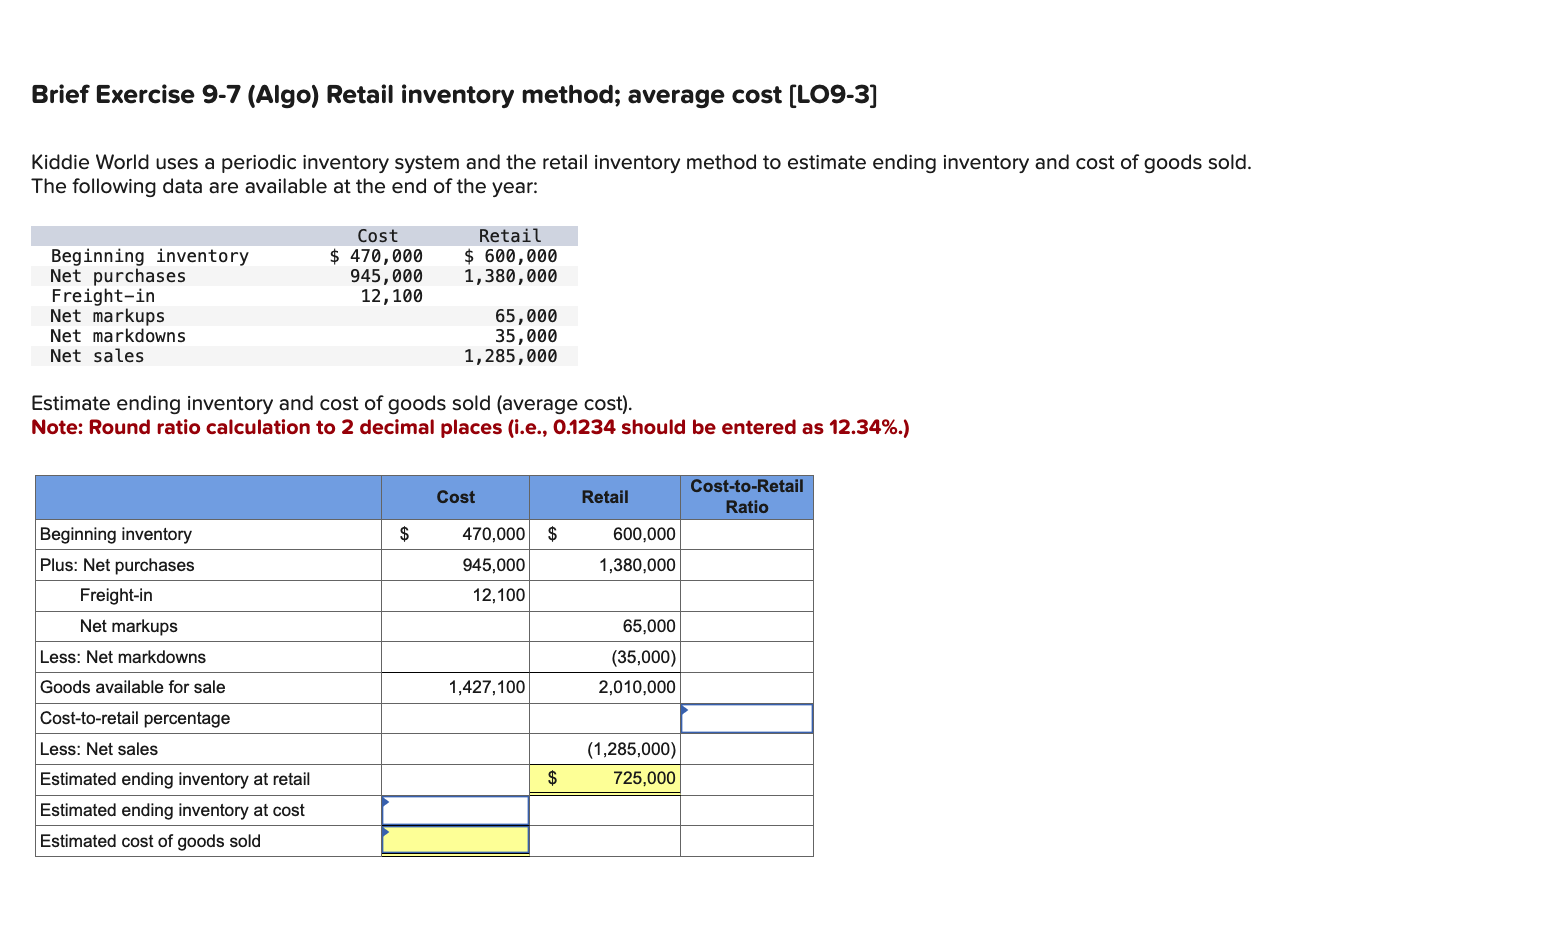Screen dimensions: 1561x944
Task: Click 945,000 in the answer table's Net purchases row
Action: (x=494, y=565)
